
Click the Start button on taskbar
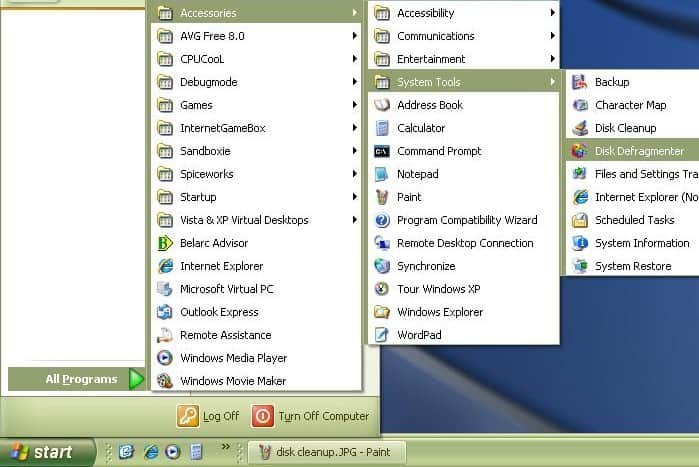coord(47,452)
